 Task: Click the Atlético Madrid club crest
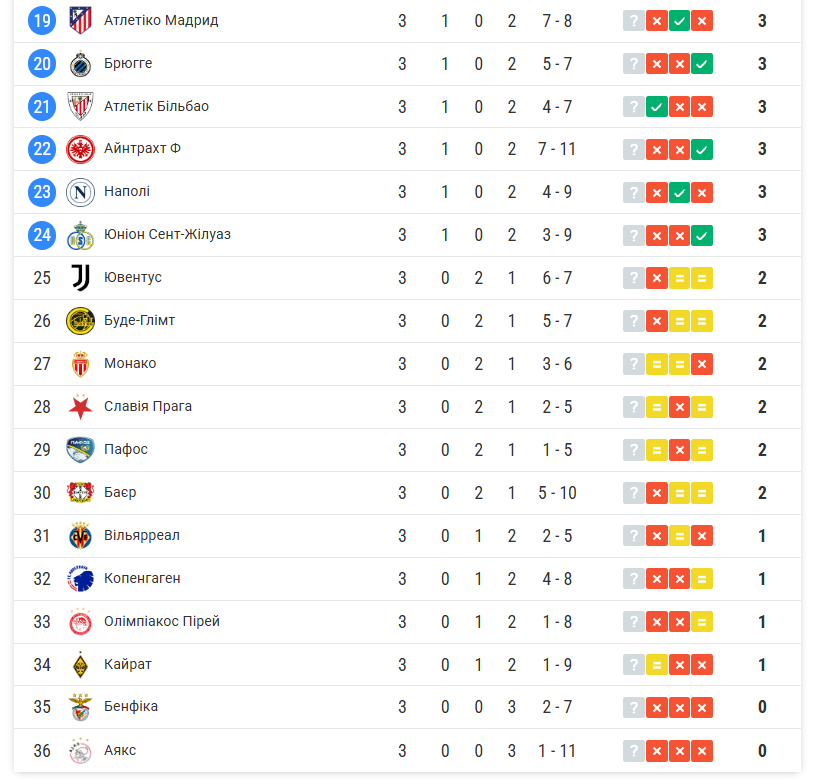pyautogui.click(x=80, y=20)
